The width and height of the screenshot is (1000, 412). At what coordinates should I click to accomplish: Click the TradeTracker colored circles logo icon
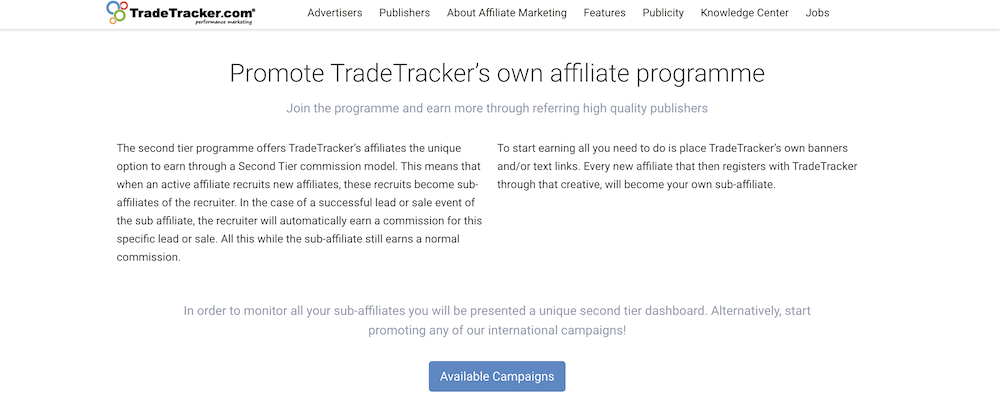click(117, 12)
